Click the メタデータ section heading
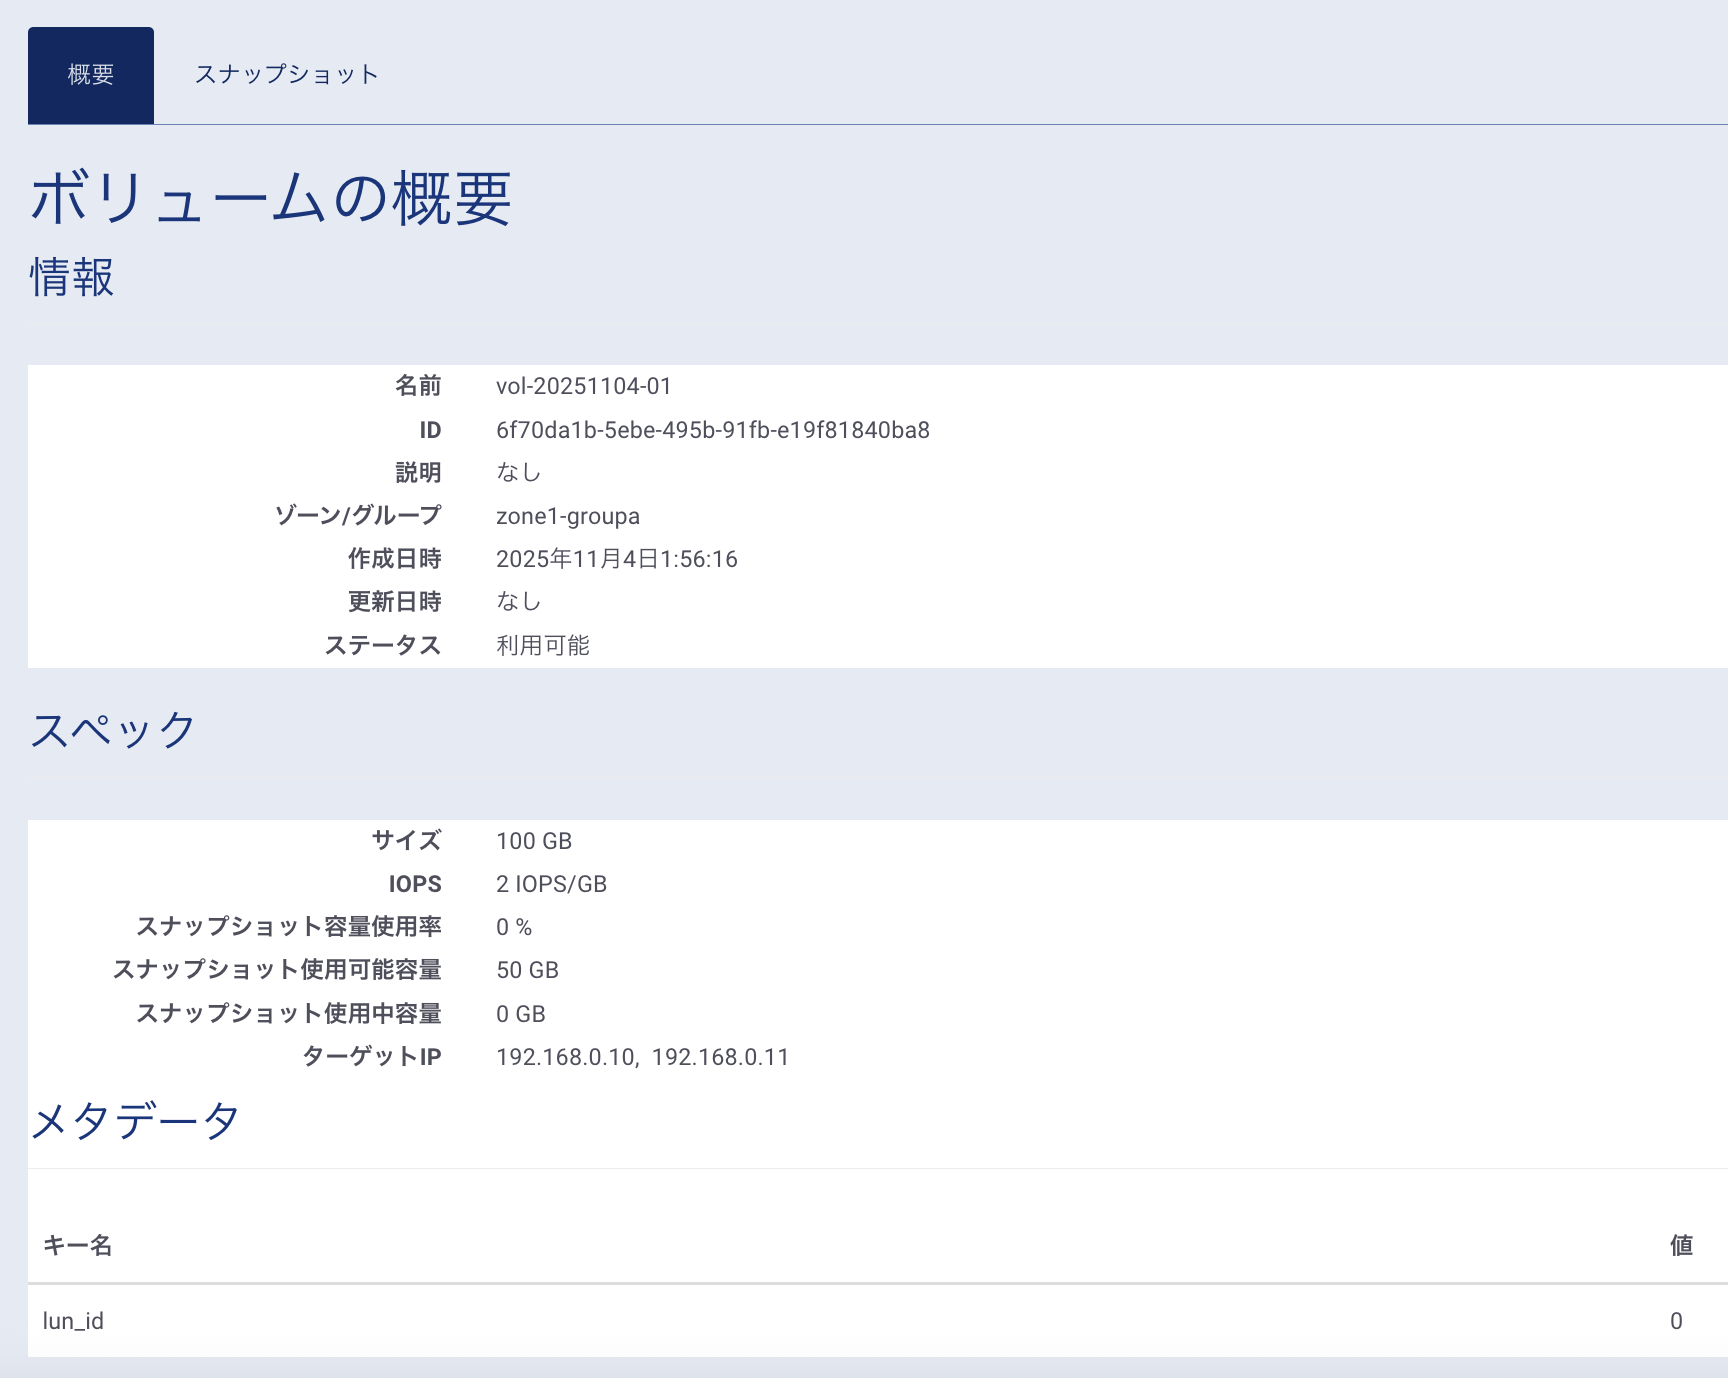Image resolution: width=1728 pixels, height=1378 pixels. 135,1120
